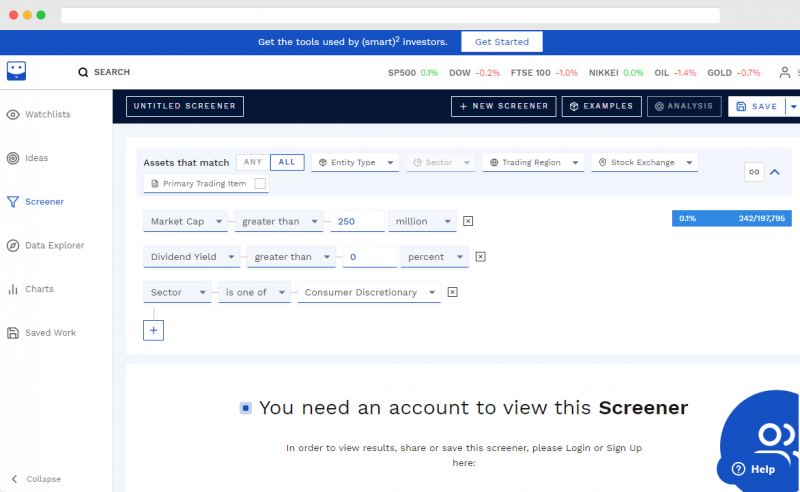Click the Help question mark icon

point(738,469)
